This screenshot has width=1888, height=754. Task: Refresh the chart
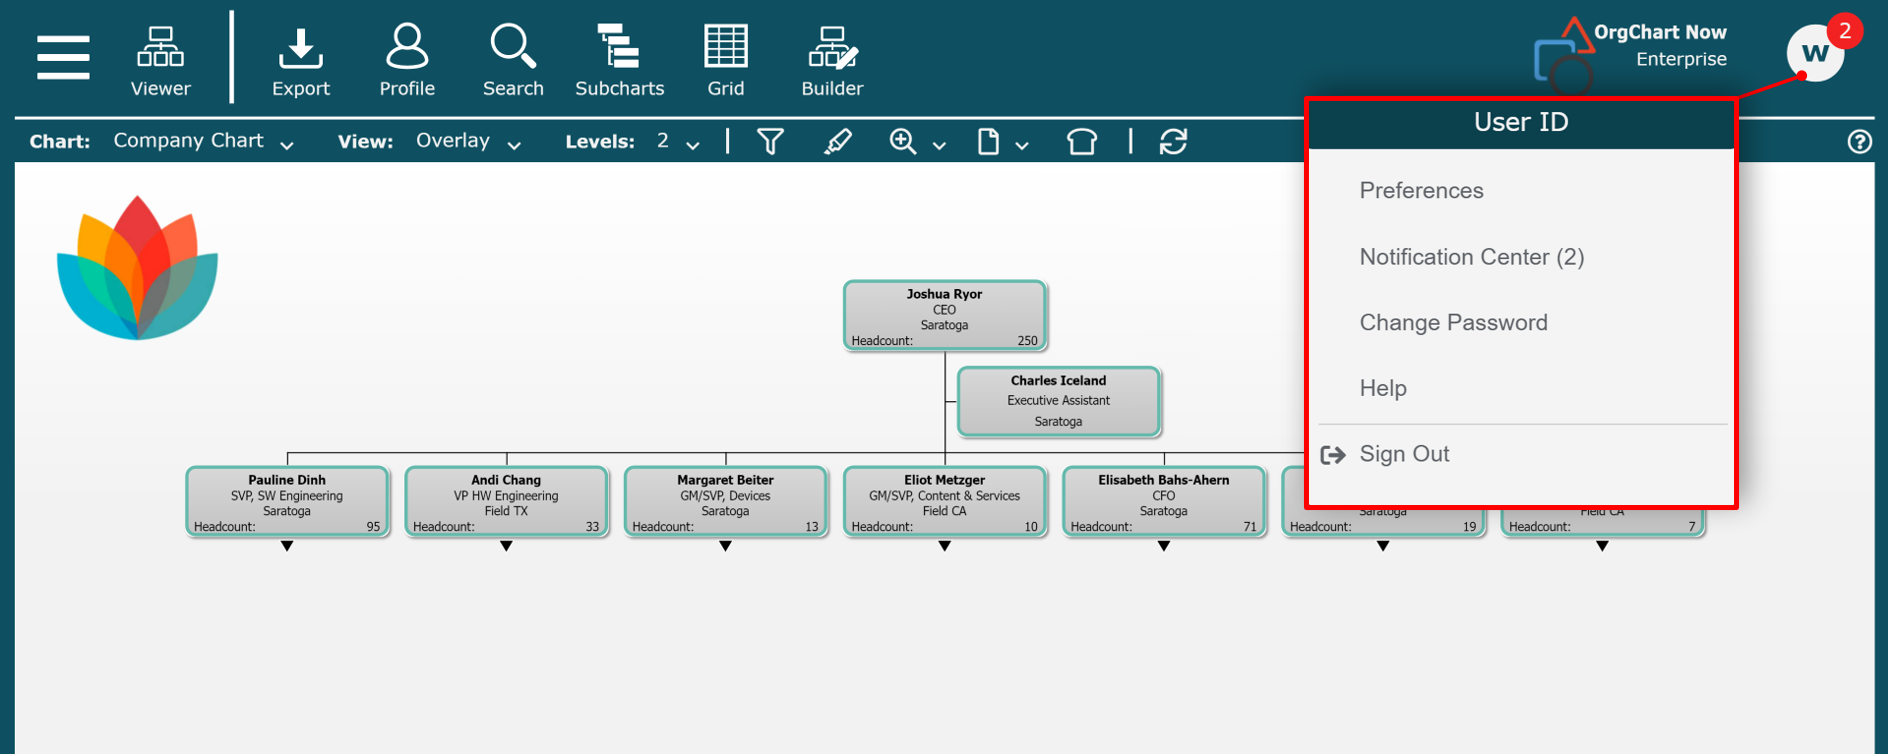[1173, 142]
